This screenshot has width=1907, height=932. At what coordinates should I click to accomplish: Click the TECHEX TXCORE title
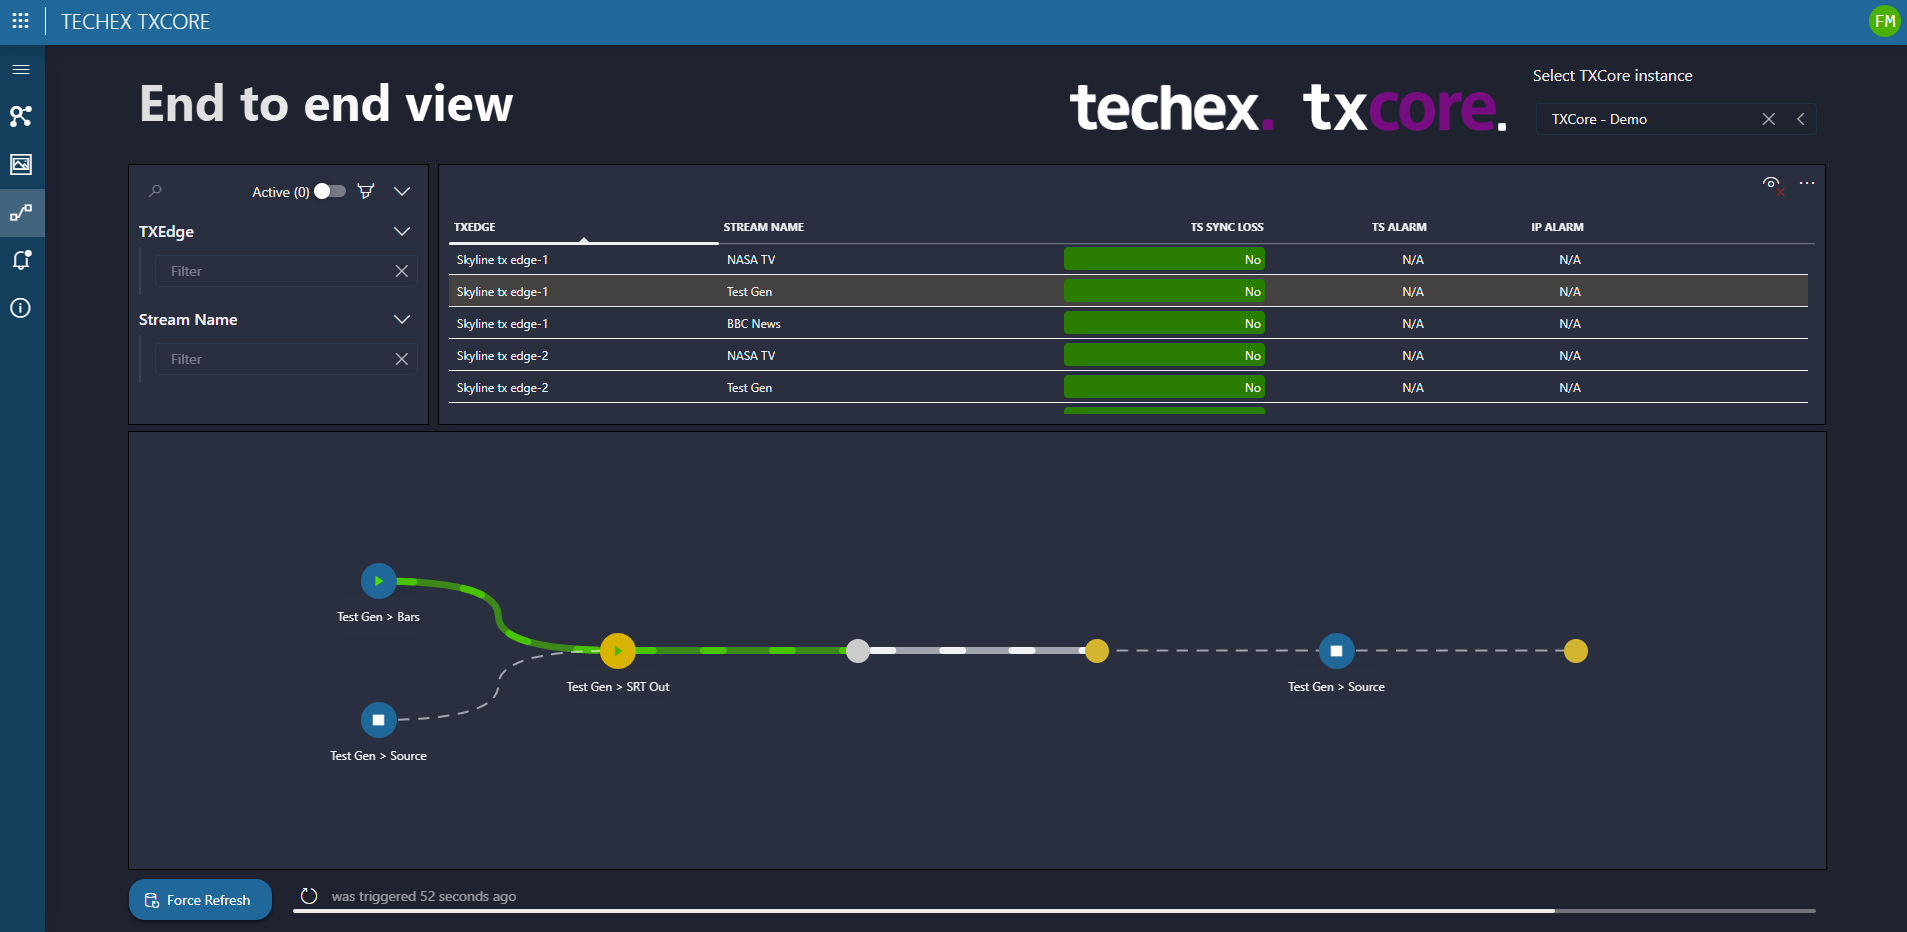136,22
